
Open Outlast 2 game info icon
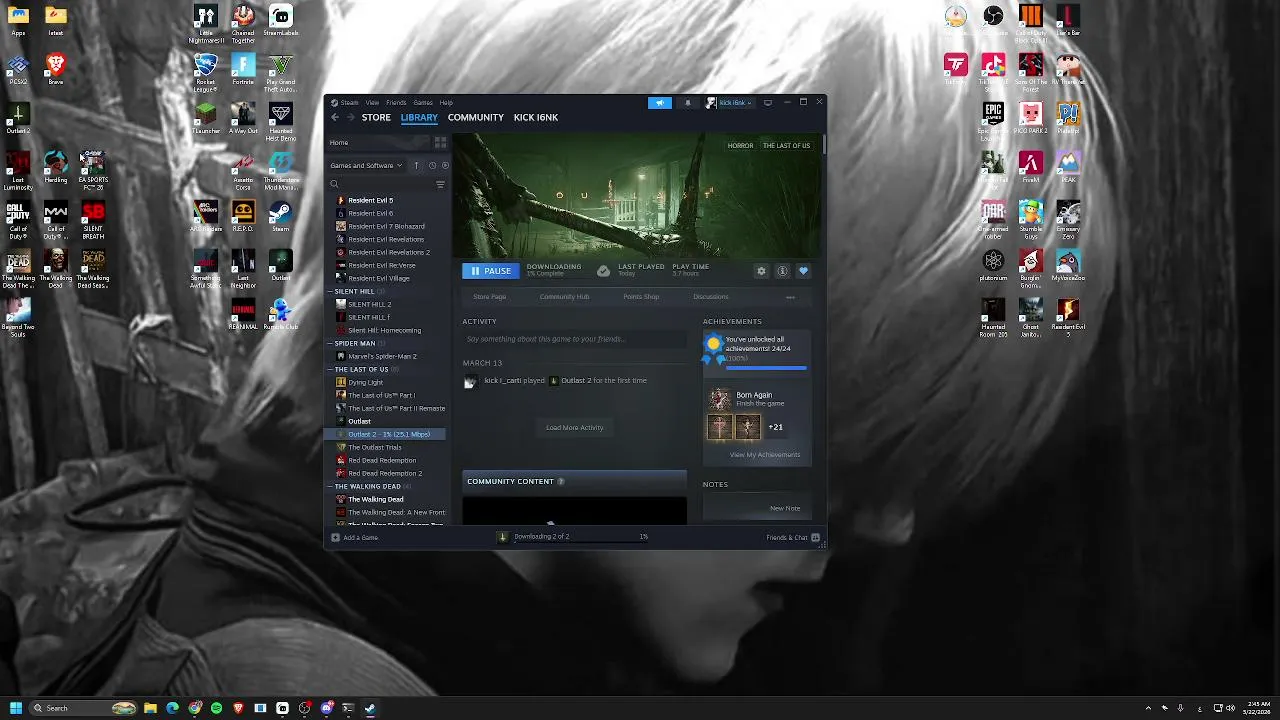[x=782, y=271]
